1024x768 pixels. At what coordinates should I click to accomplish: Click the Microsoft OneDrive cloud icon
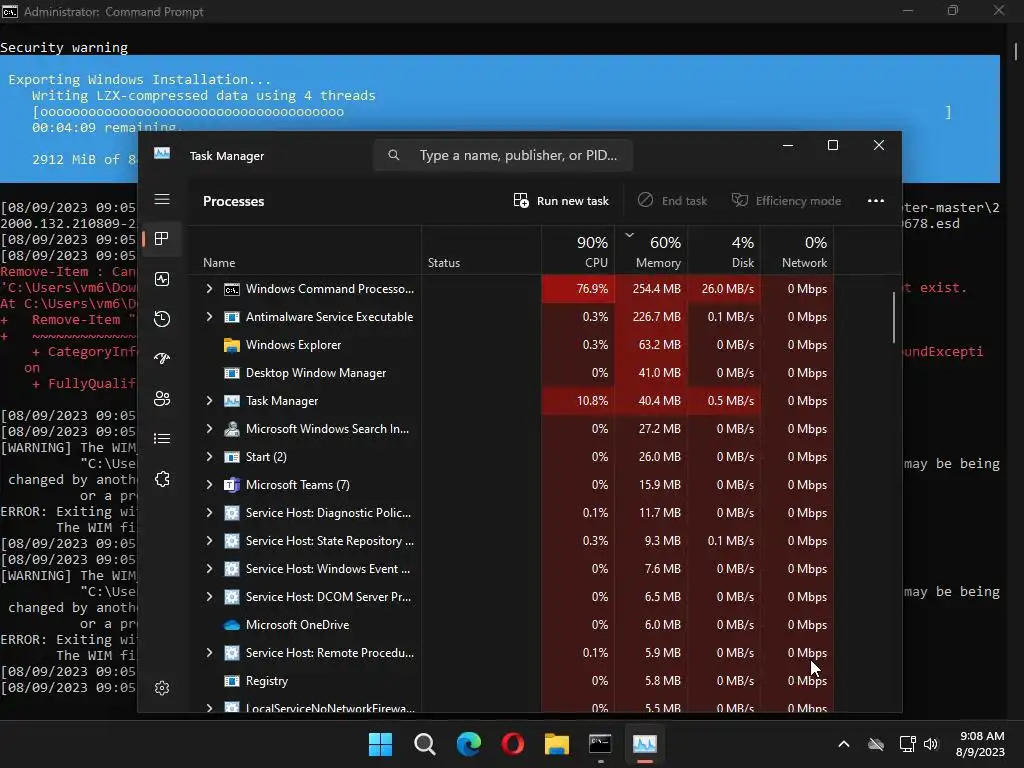tap(232, 625)
